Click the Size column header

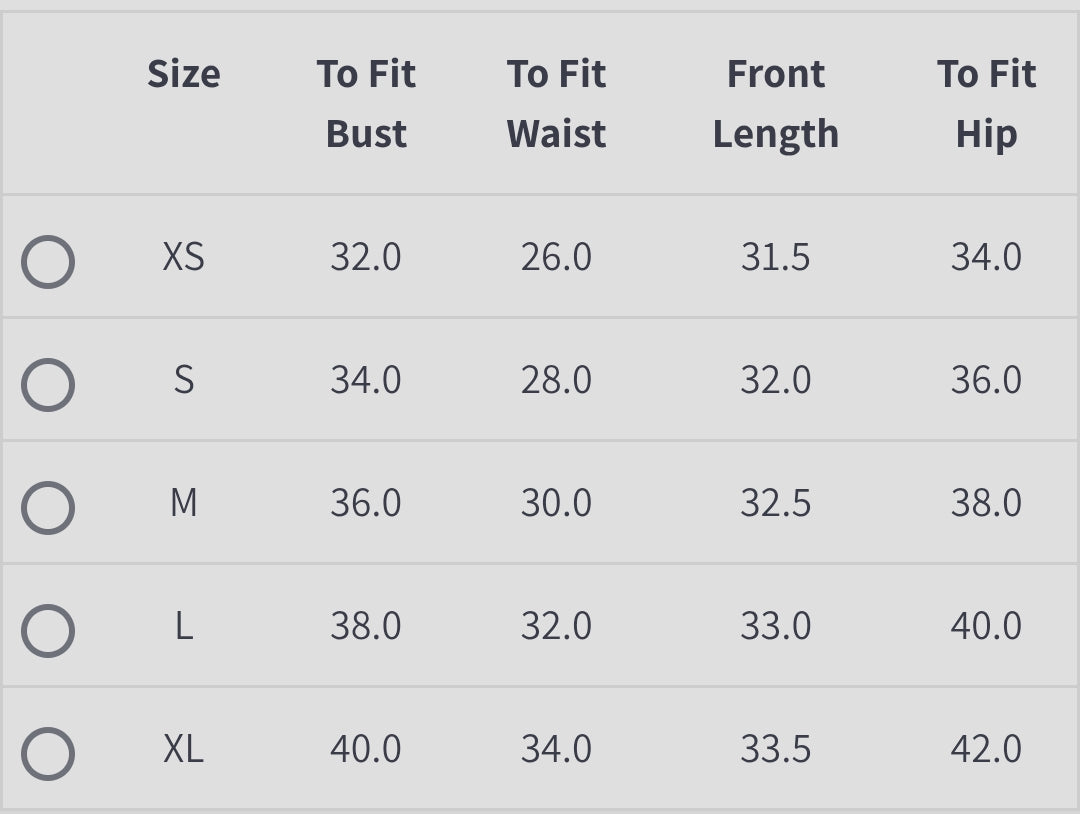184,74
